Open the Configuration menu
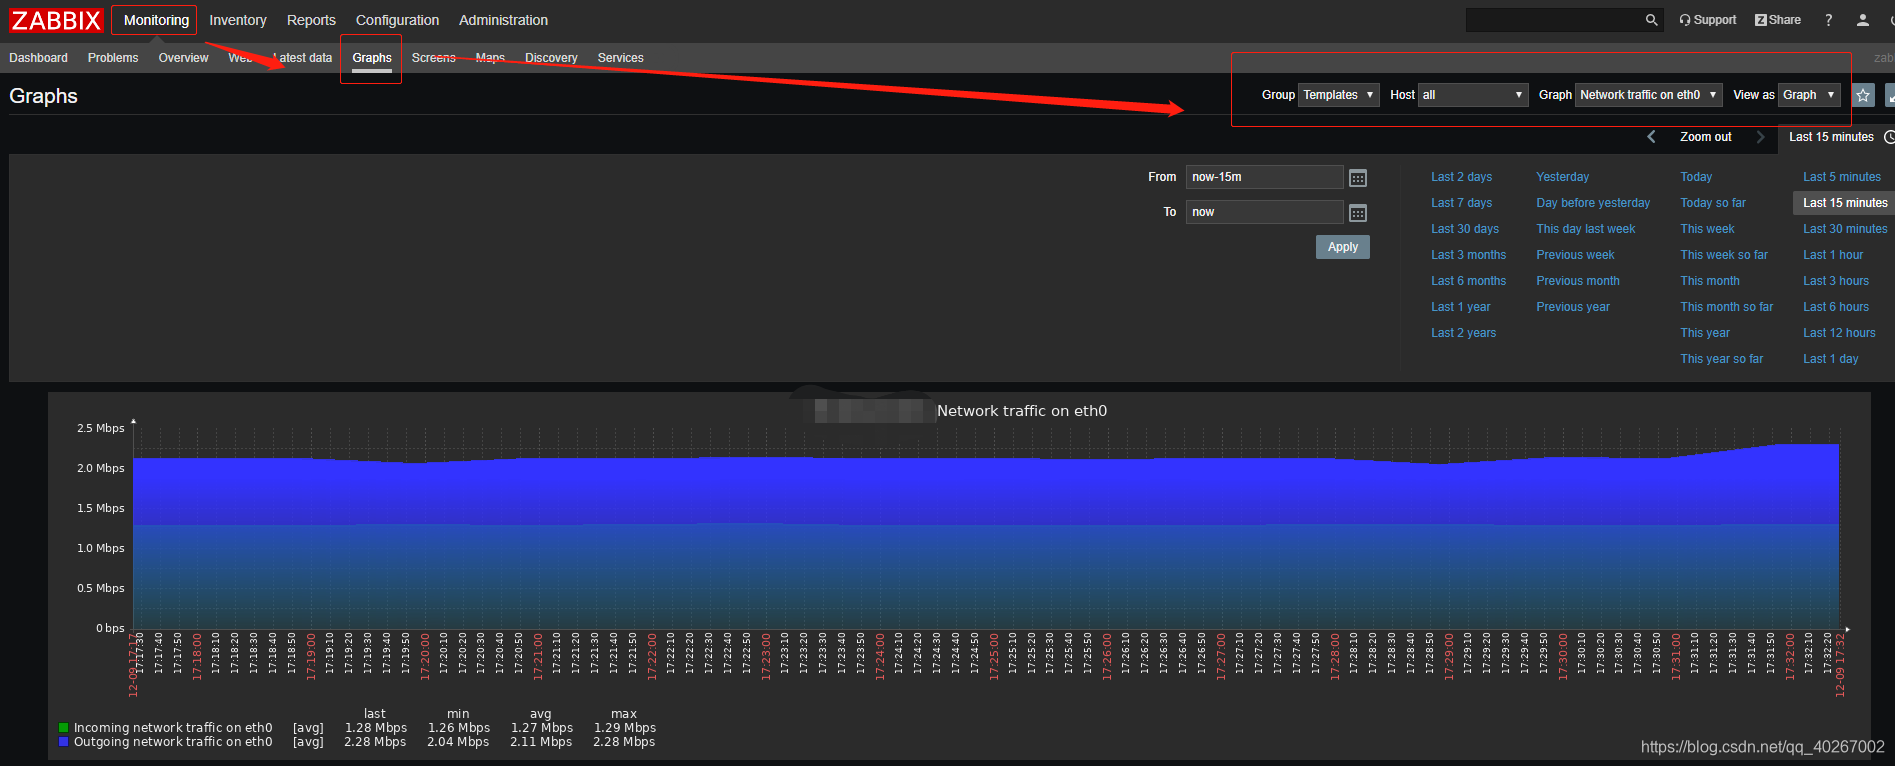Screen dimensions: 1895x766 click(x=397, y=20)
